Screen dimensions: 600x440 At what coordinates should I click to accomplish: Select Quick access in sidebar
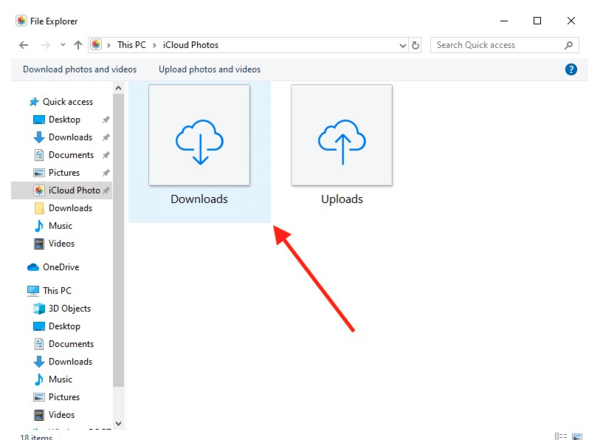pos(68,102)
